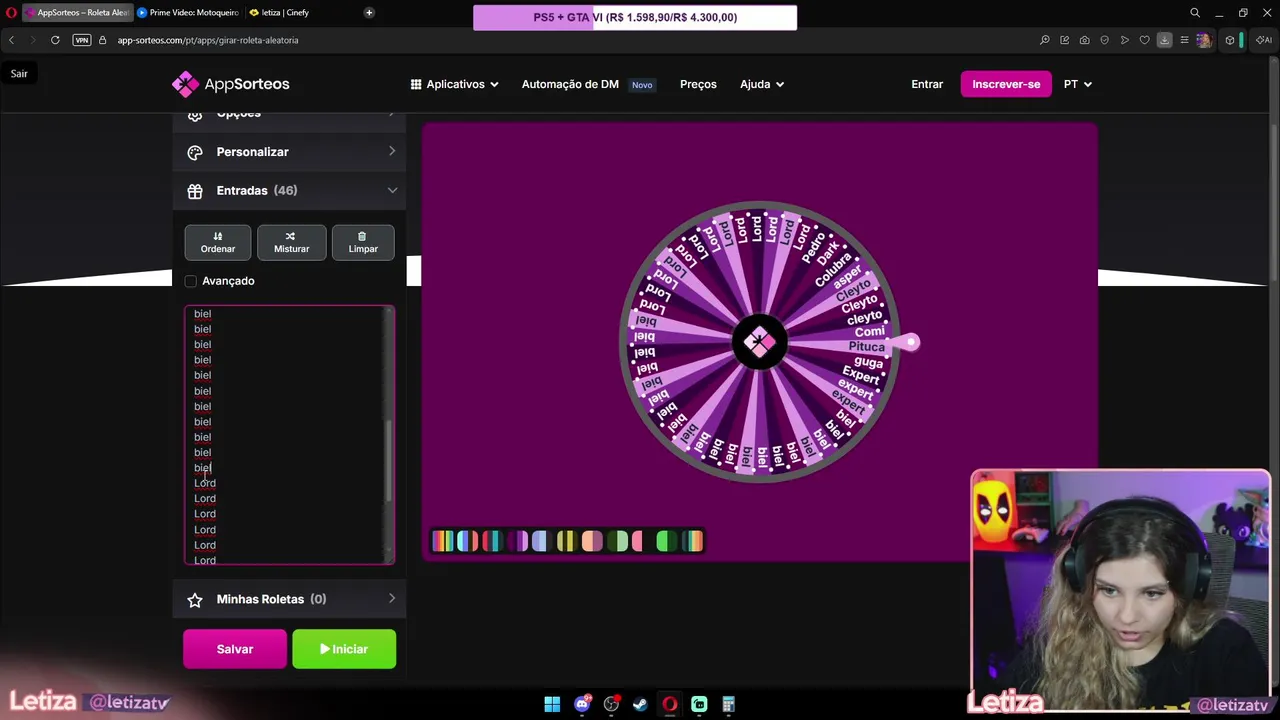Click the snapshot camera icon

coord(1085,40)
